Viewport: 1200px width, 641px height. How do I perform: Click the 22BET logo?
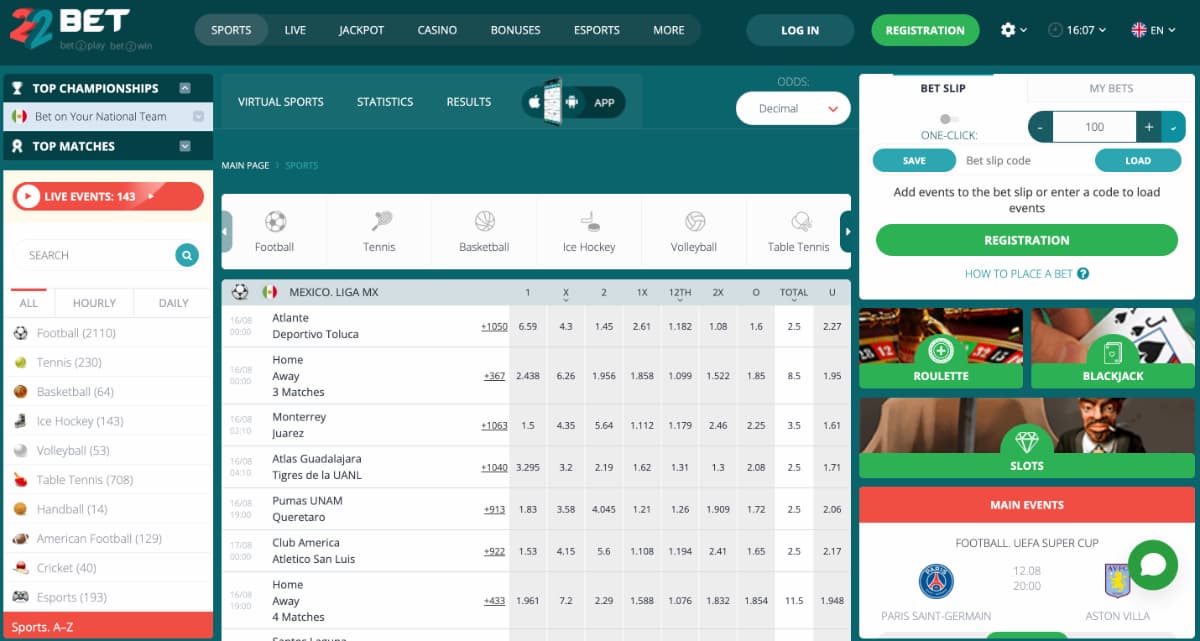click(80, 30)
